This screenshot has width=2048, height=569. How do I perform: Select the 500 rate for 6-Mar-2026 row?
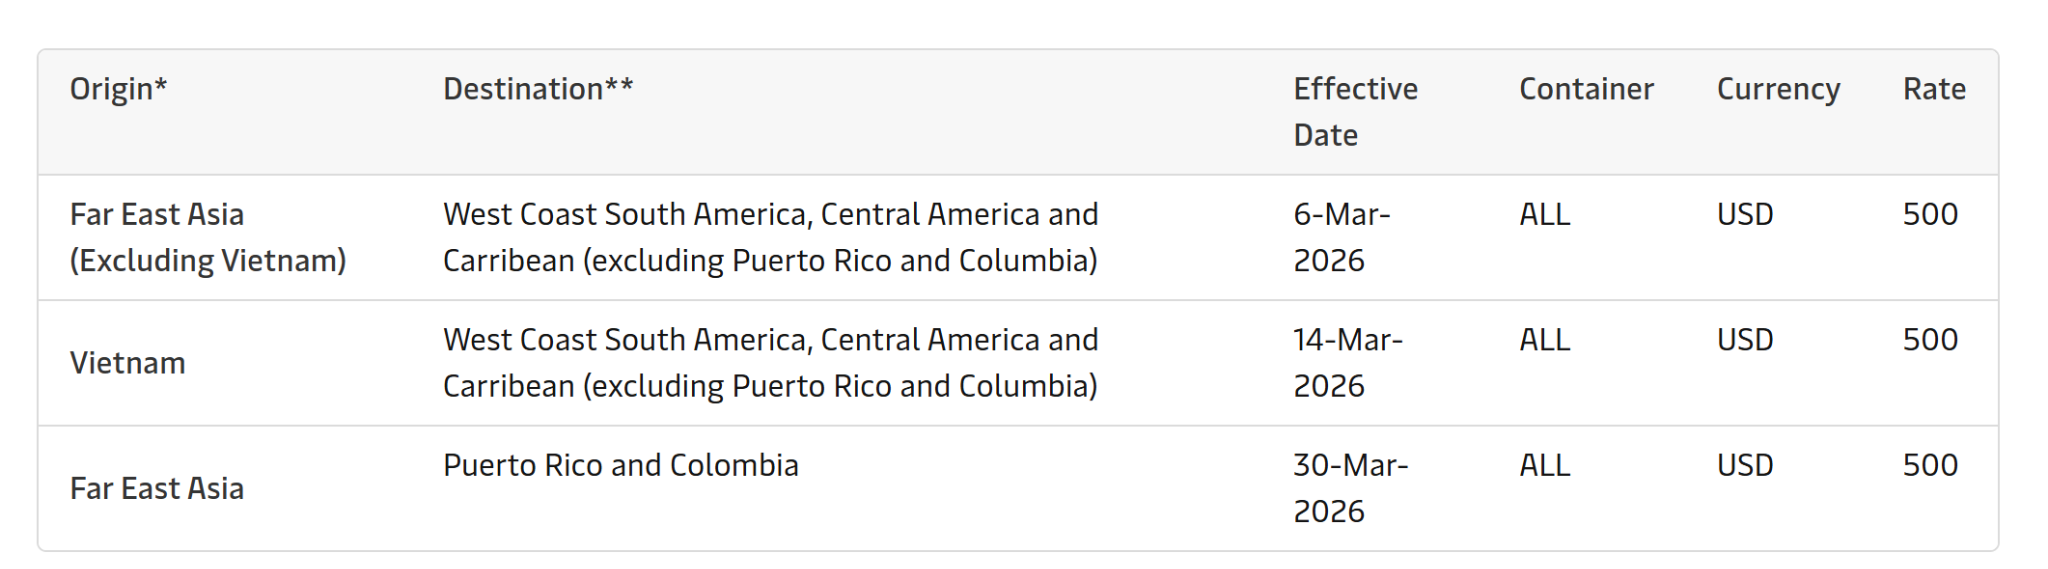pos(1930,214)
